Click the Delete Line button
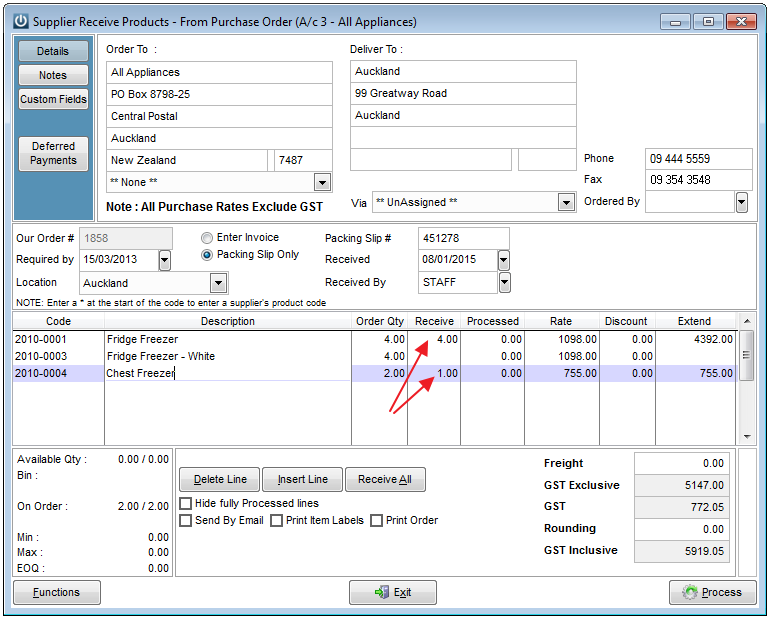The image size is (770, 620). coord(220,480)
